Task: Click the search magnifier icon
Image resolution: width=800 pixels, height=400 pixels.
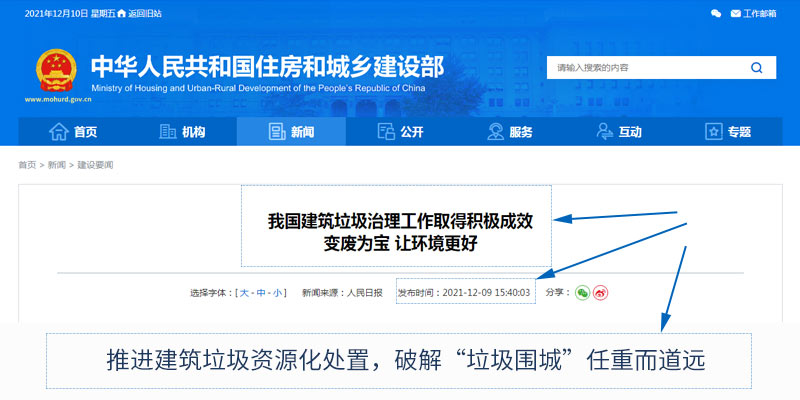Action: point(756,68)
